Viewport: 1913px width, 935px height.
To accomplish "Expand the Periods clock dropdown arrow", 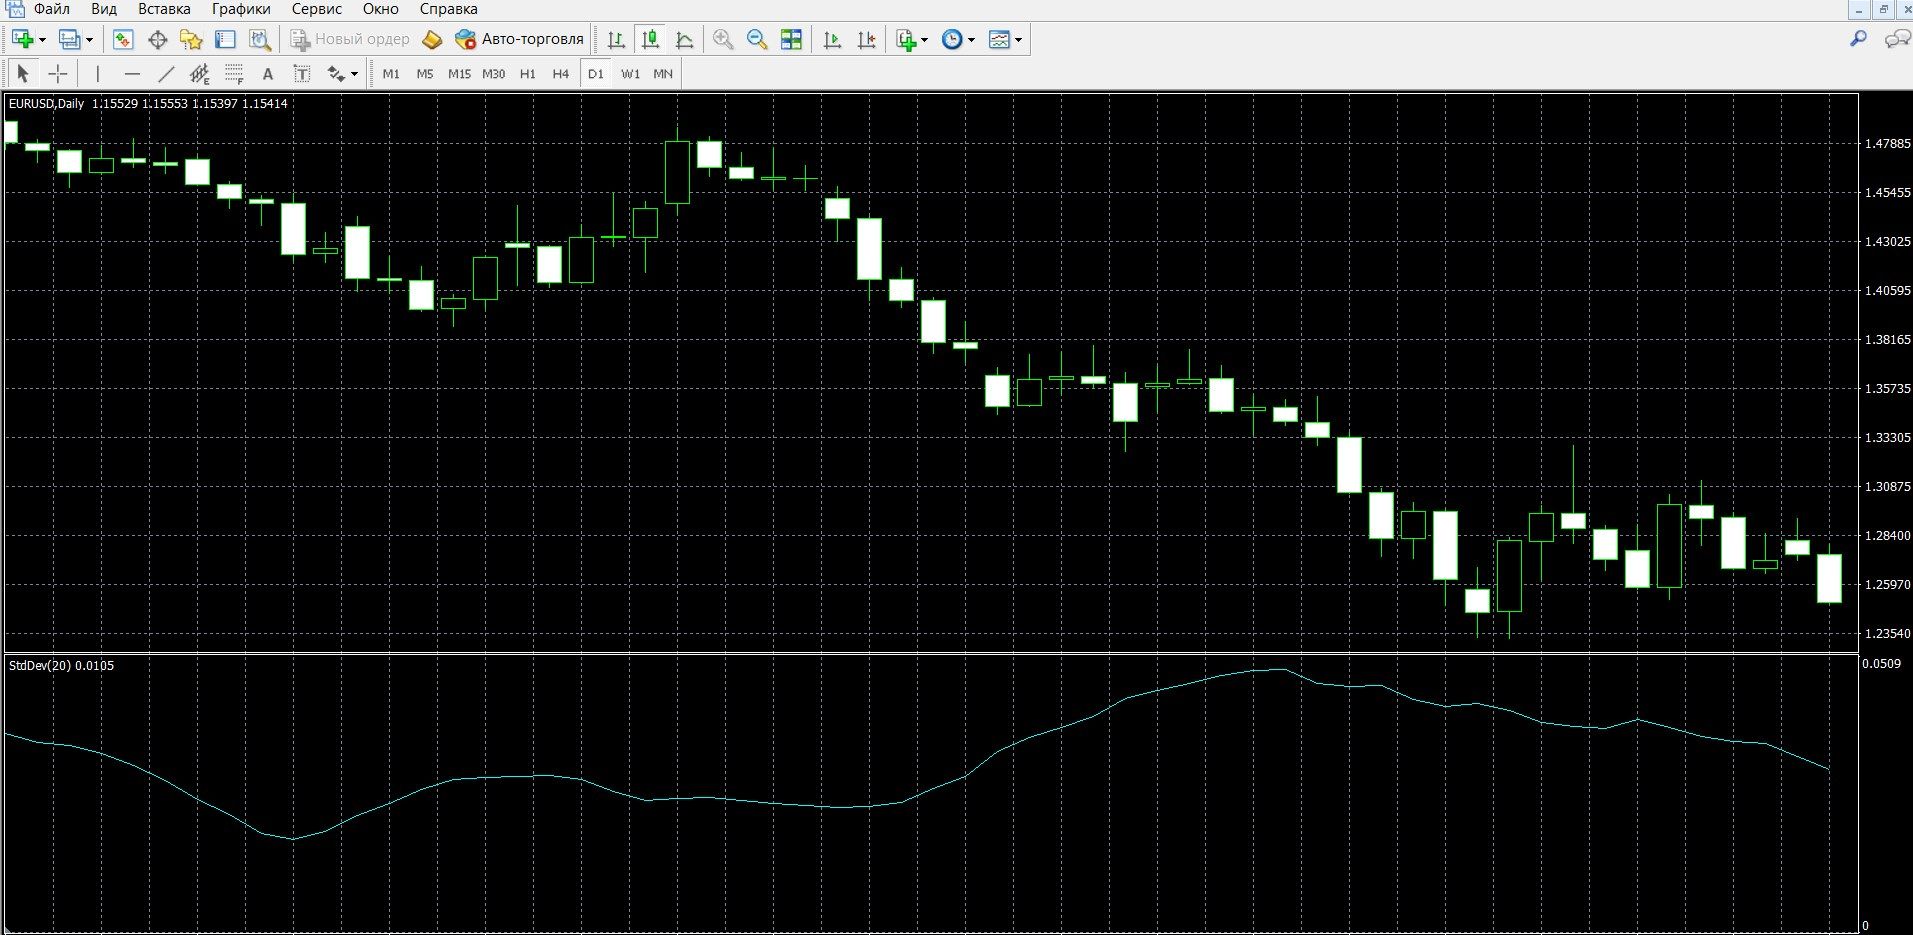I will [971, 40].
